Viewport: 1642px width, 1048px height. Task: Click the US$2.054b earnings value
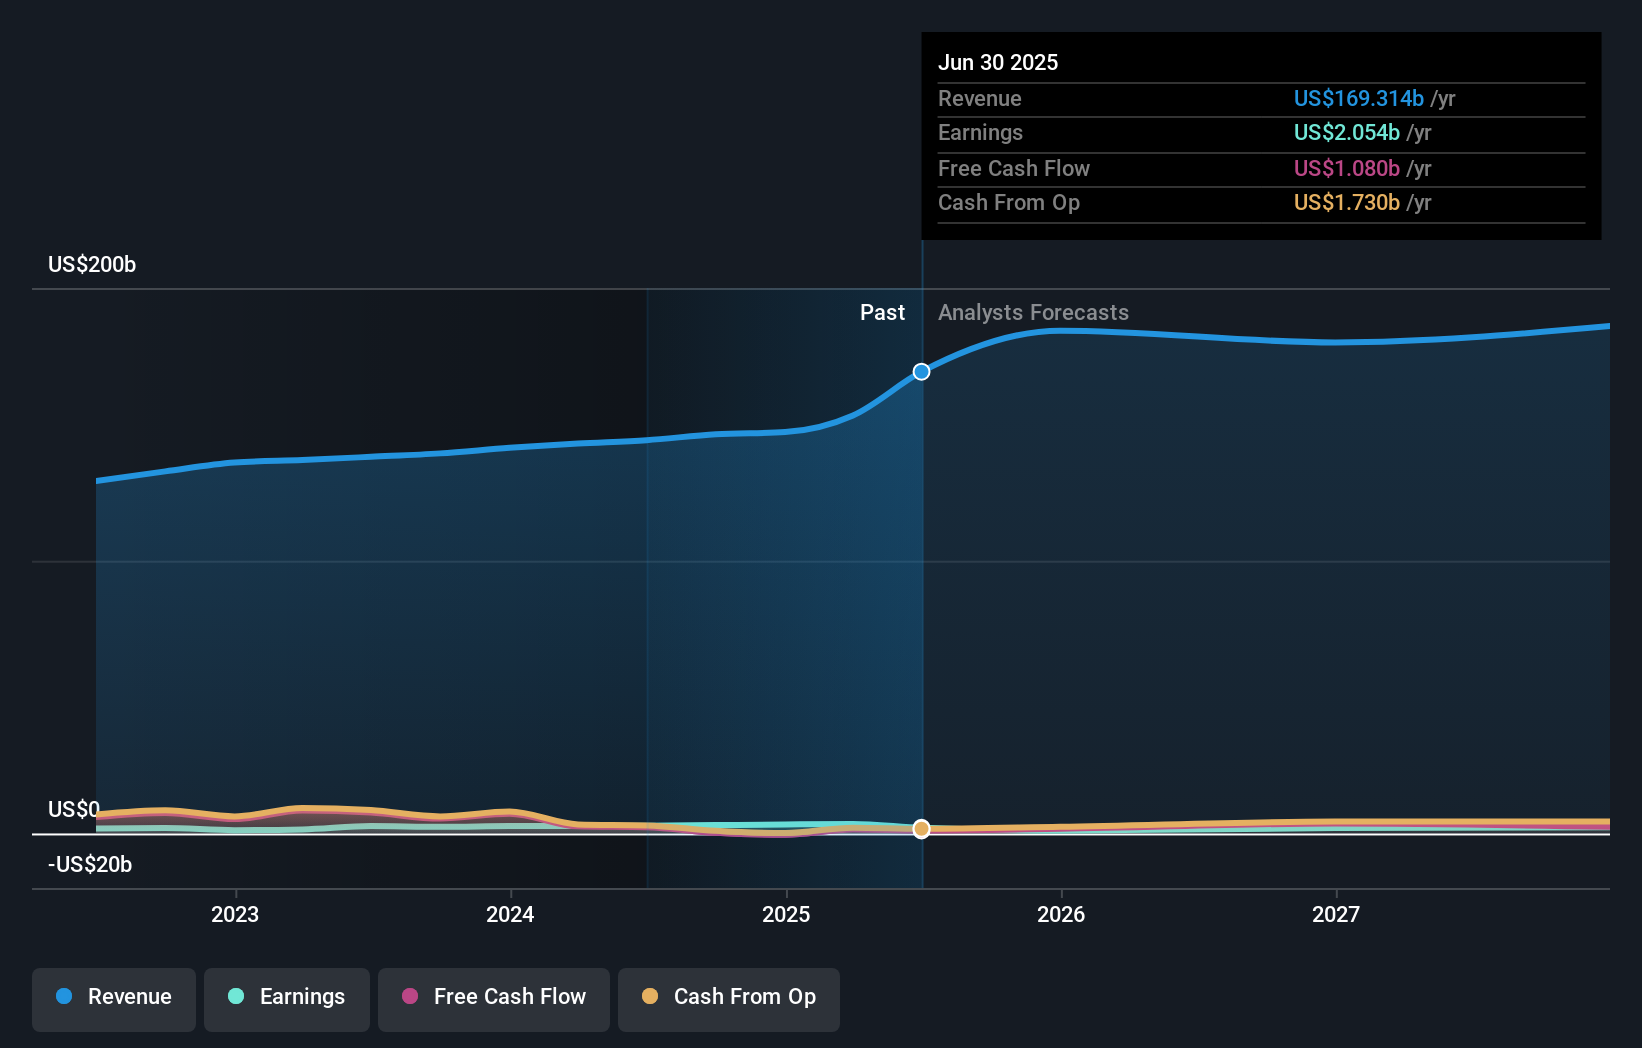coord(1347,132)
